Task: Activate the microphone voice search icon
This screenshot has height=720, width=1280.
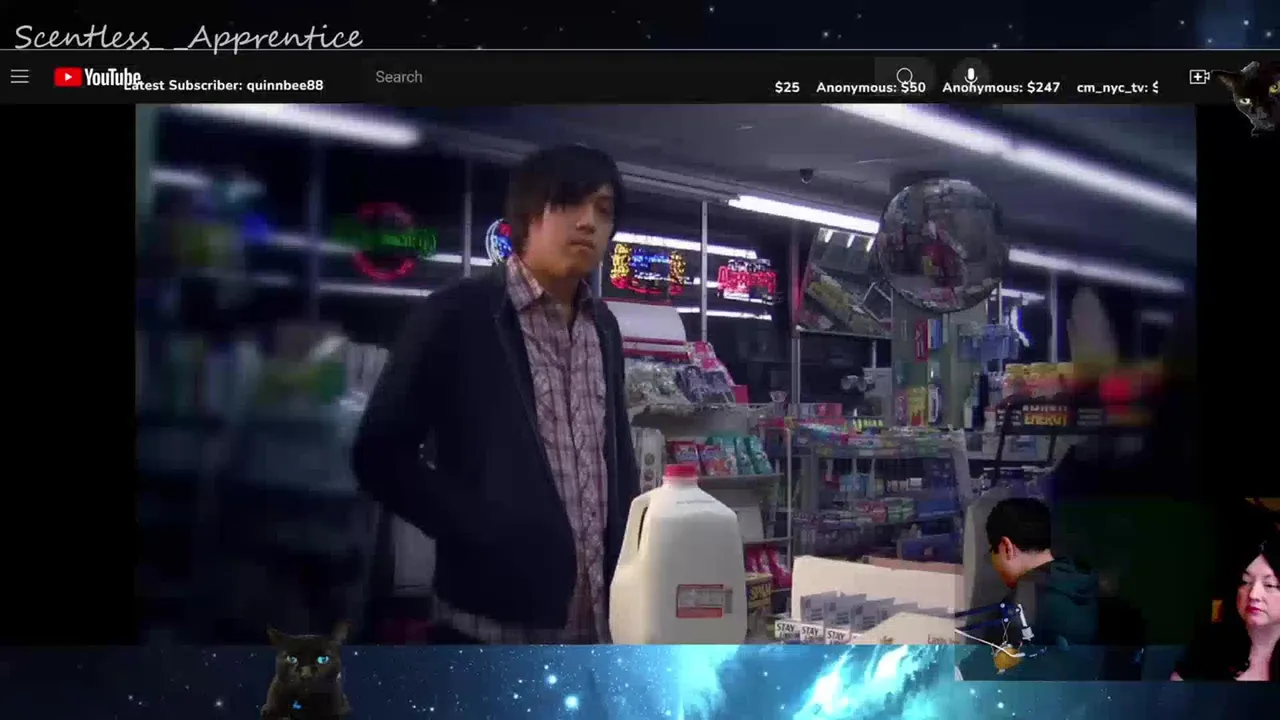Action: [970, 77]
